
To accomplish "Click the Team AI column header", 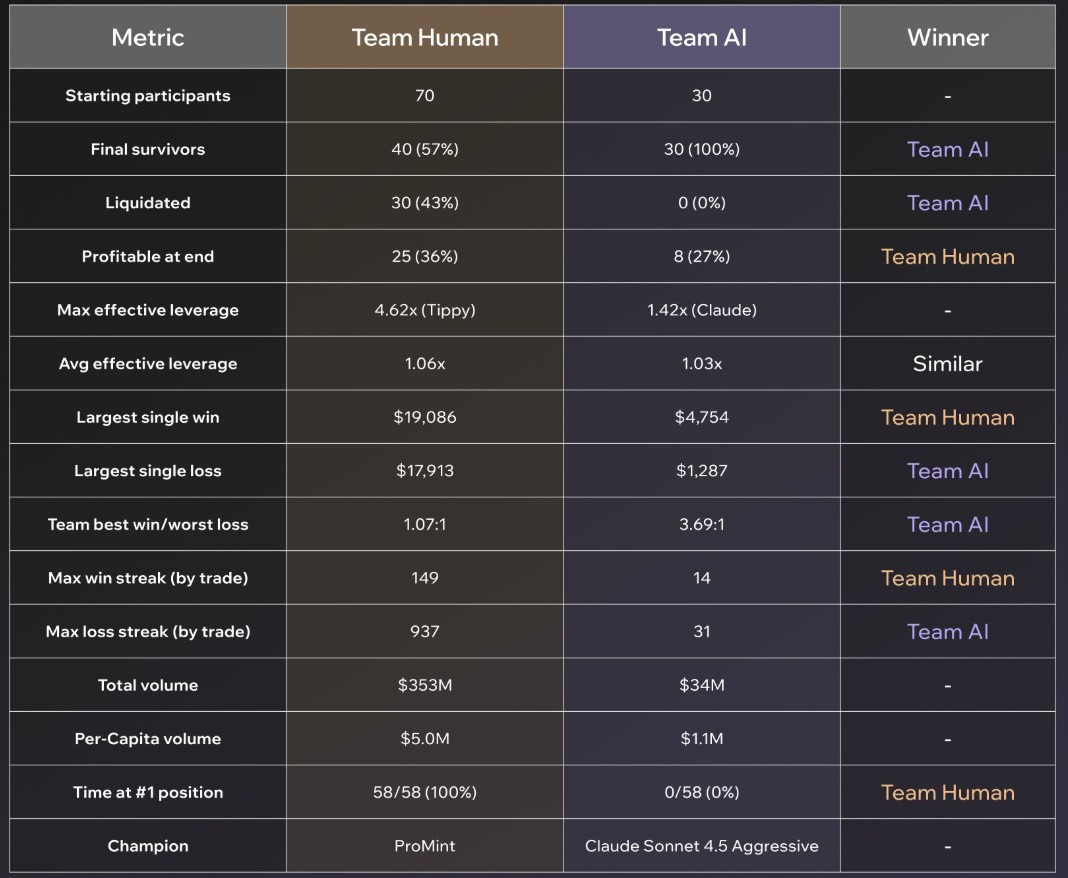I will (702, 38).
